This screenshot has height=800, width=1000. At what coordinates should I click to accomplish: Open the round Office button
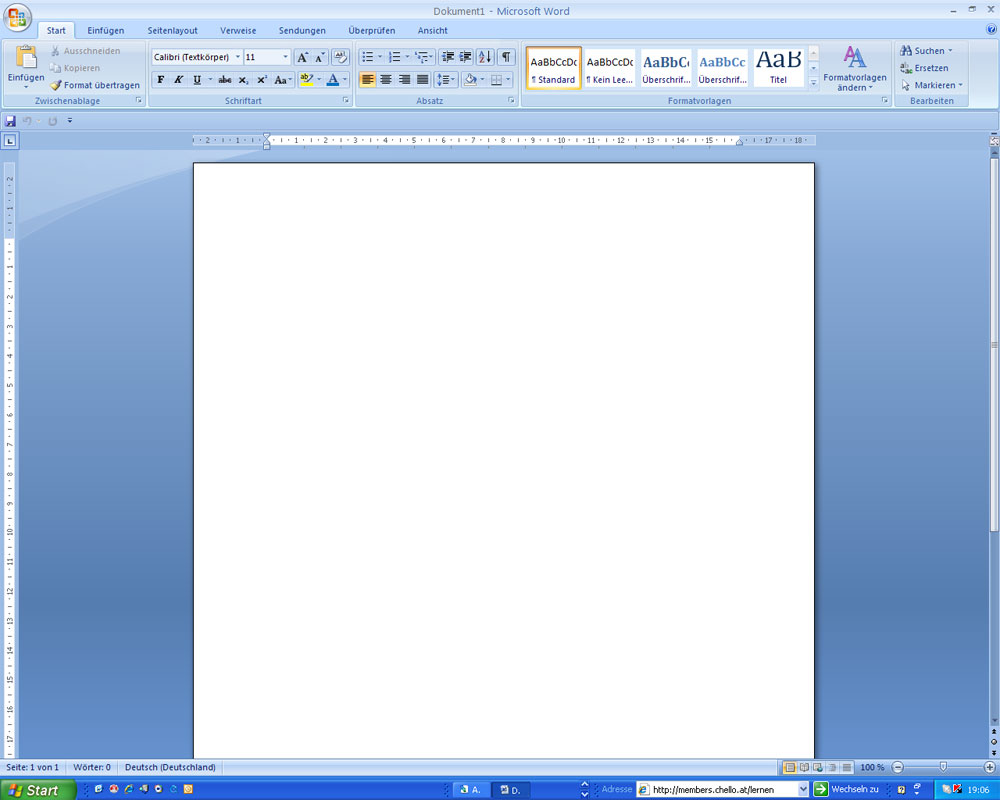click(18, 17)
